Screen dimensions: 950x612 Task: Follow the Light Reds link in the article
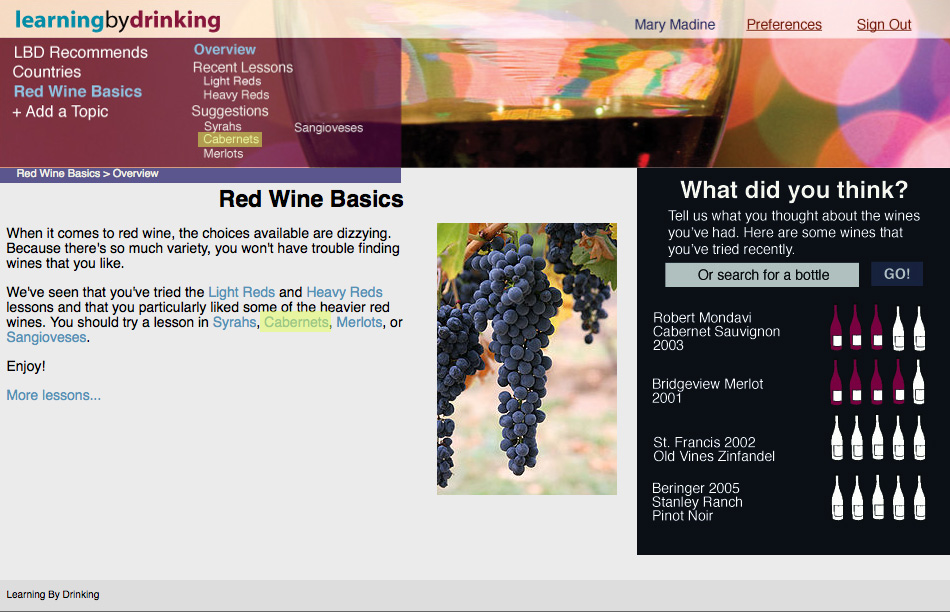(x=241, y=292)
